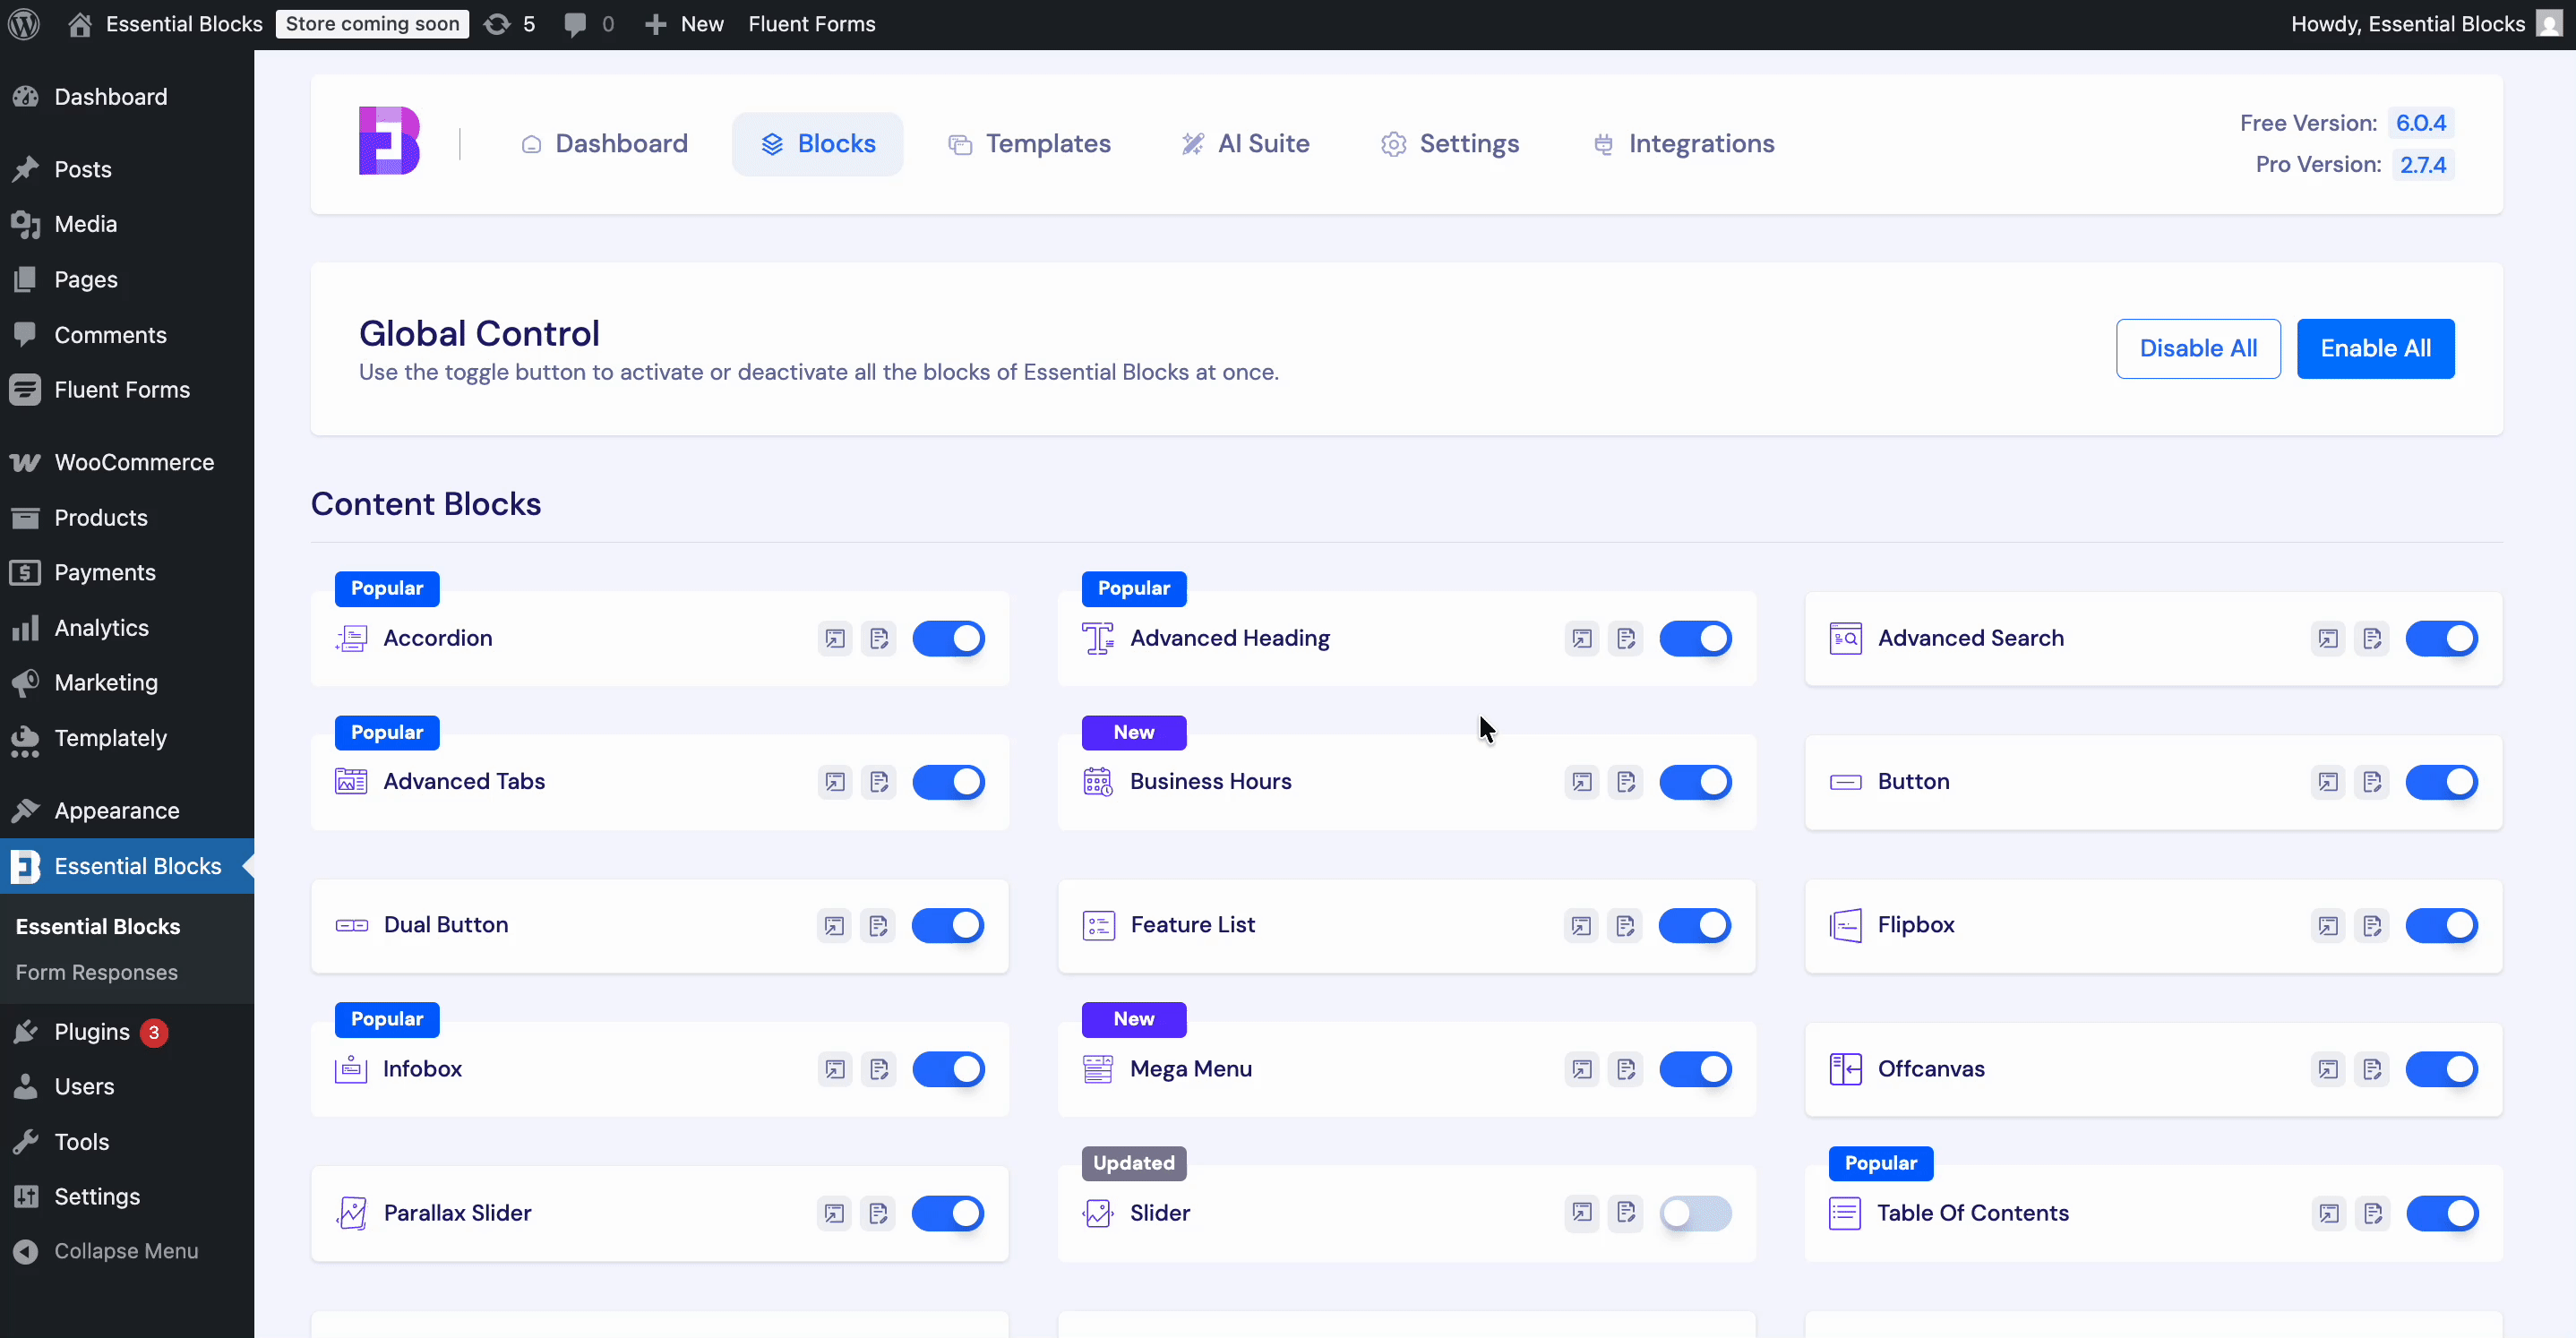Open Form Responses under Essential Blocks

click(96, 971)
